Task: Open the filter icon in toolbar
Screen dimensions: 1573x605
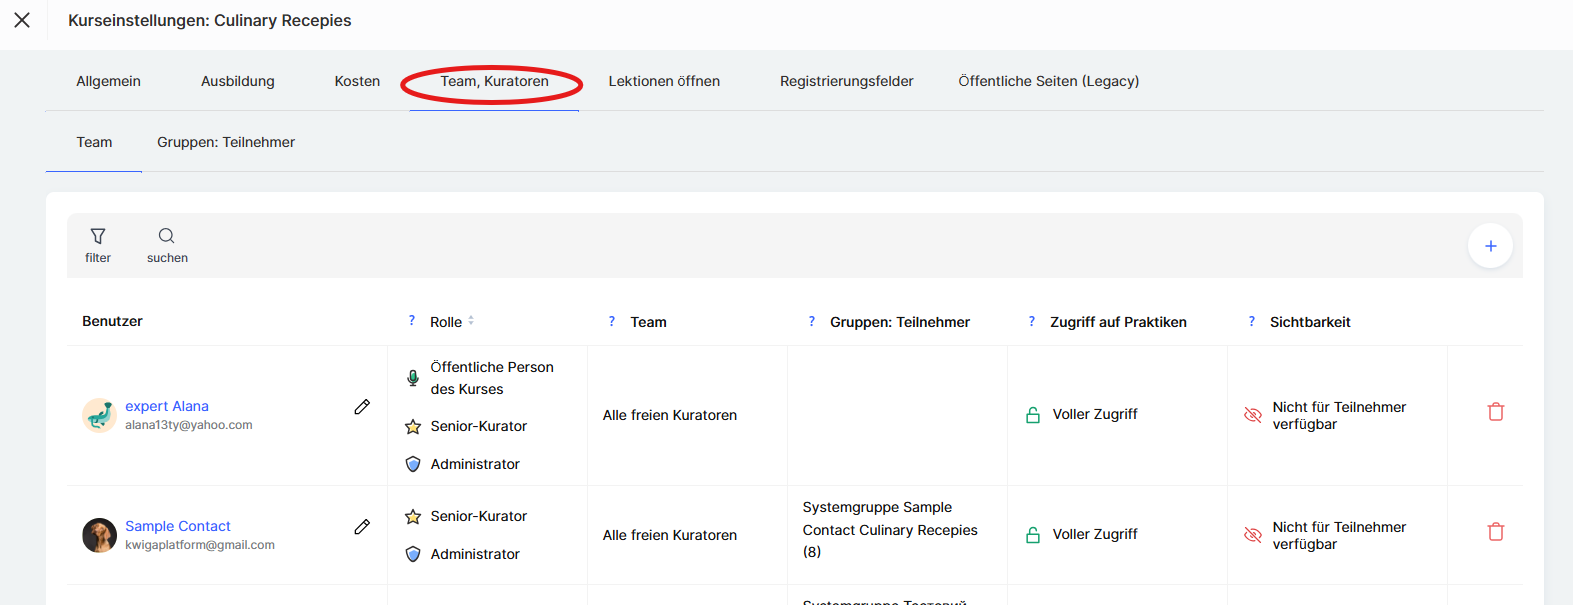Action: (x=98, y=237)
